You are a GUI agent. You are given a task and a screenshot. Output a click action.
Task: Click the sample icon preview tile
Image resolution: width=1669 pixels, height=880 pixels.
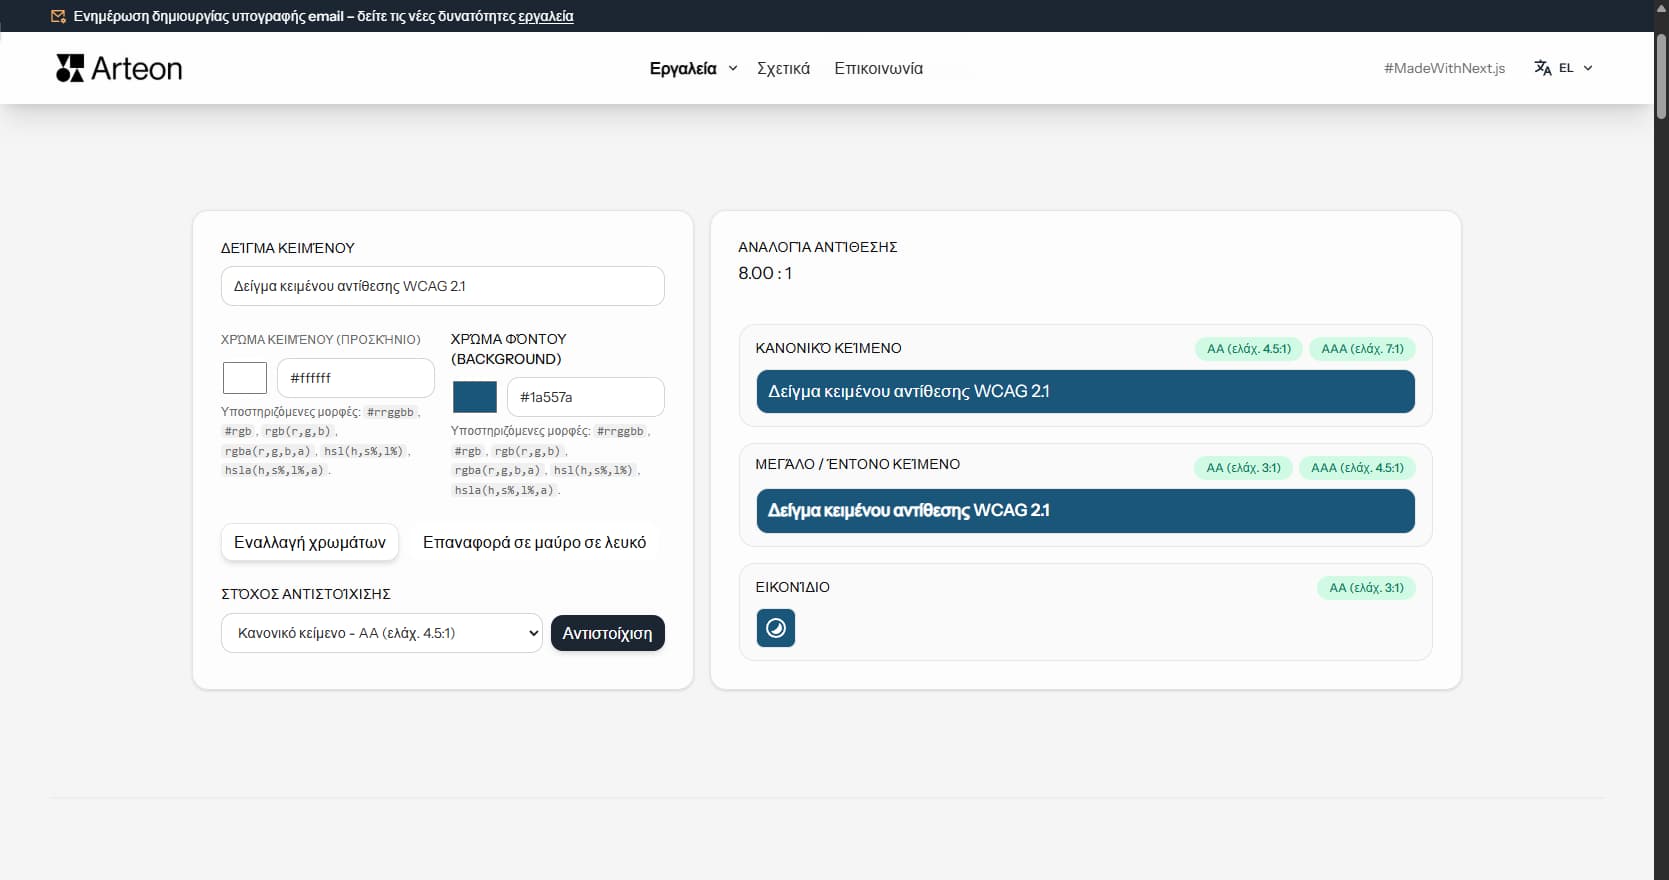(775, 628)
